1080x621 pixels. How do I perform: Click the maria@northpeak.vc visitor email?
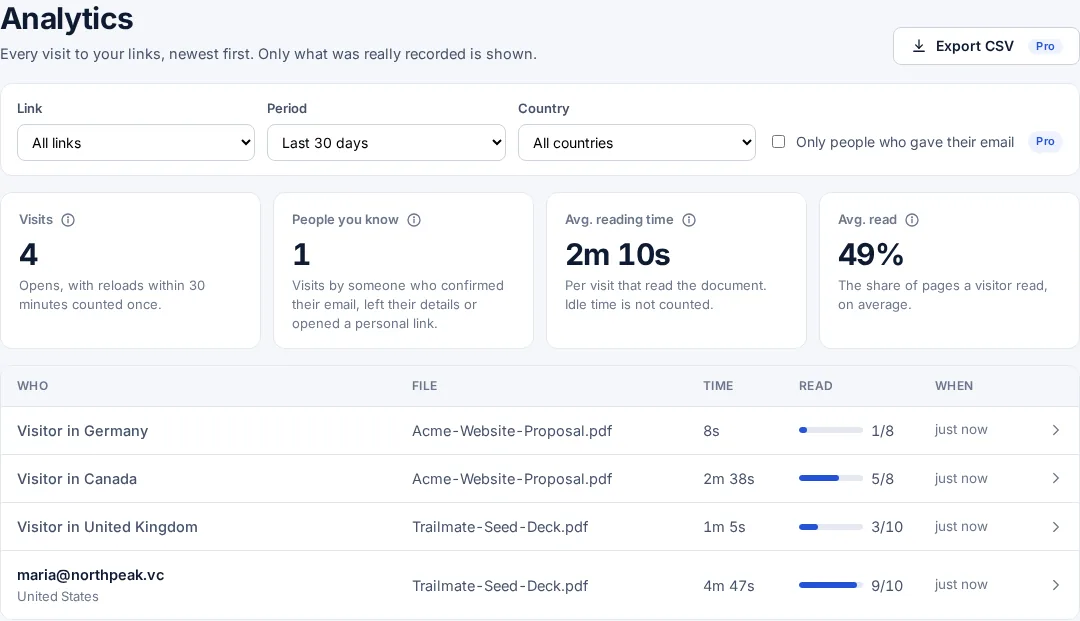(91, 576)
